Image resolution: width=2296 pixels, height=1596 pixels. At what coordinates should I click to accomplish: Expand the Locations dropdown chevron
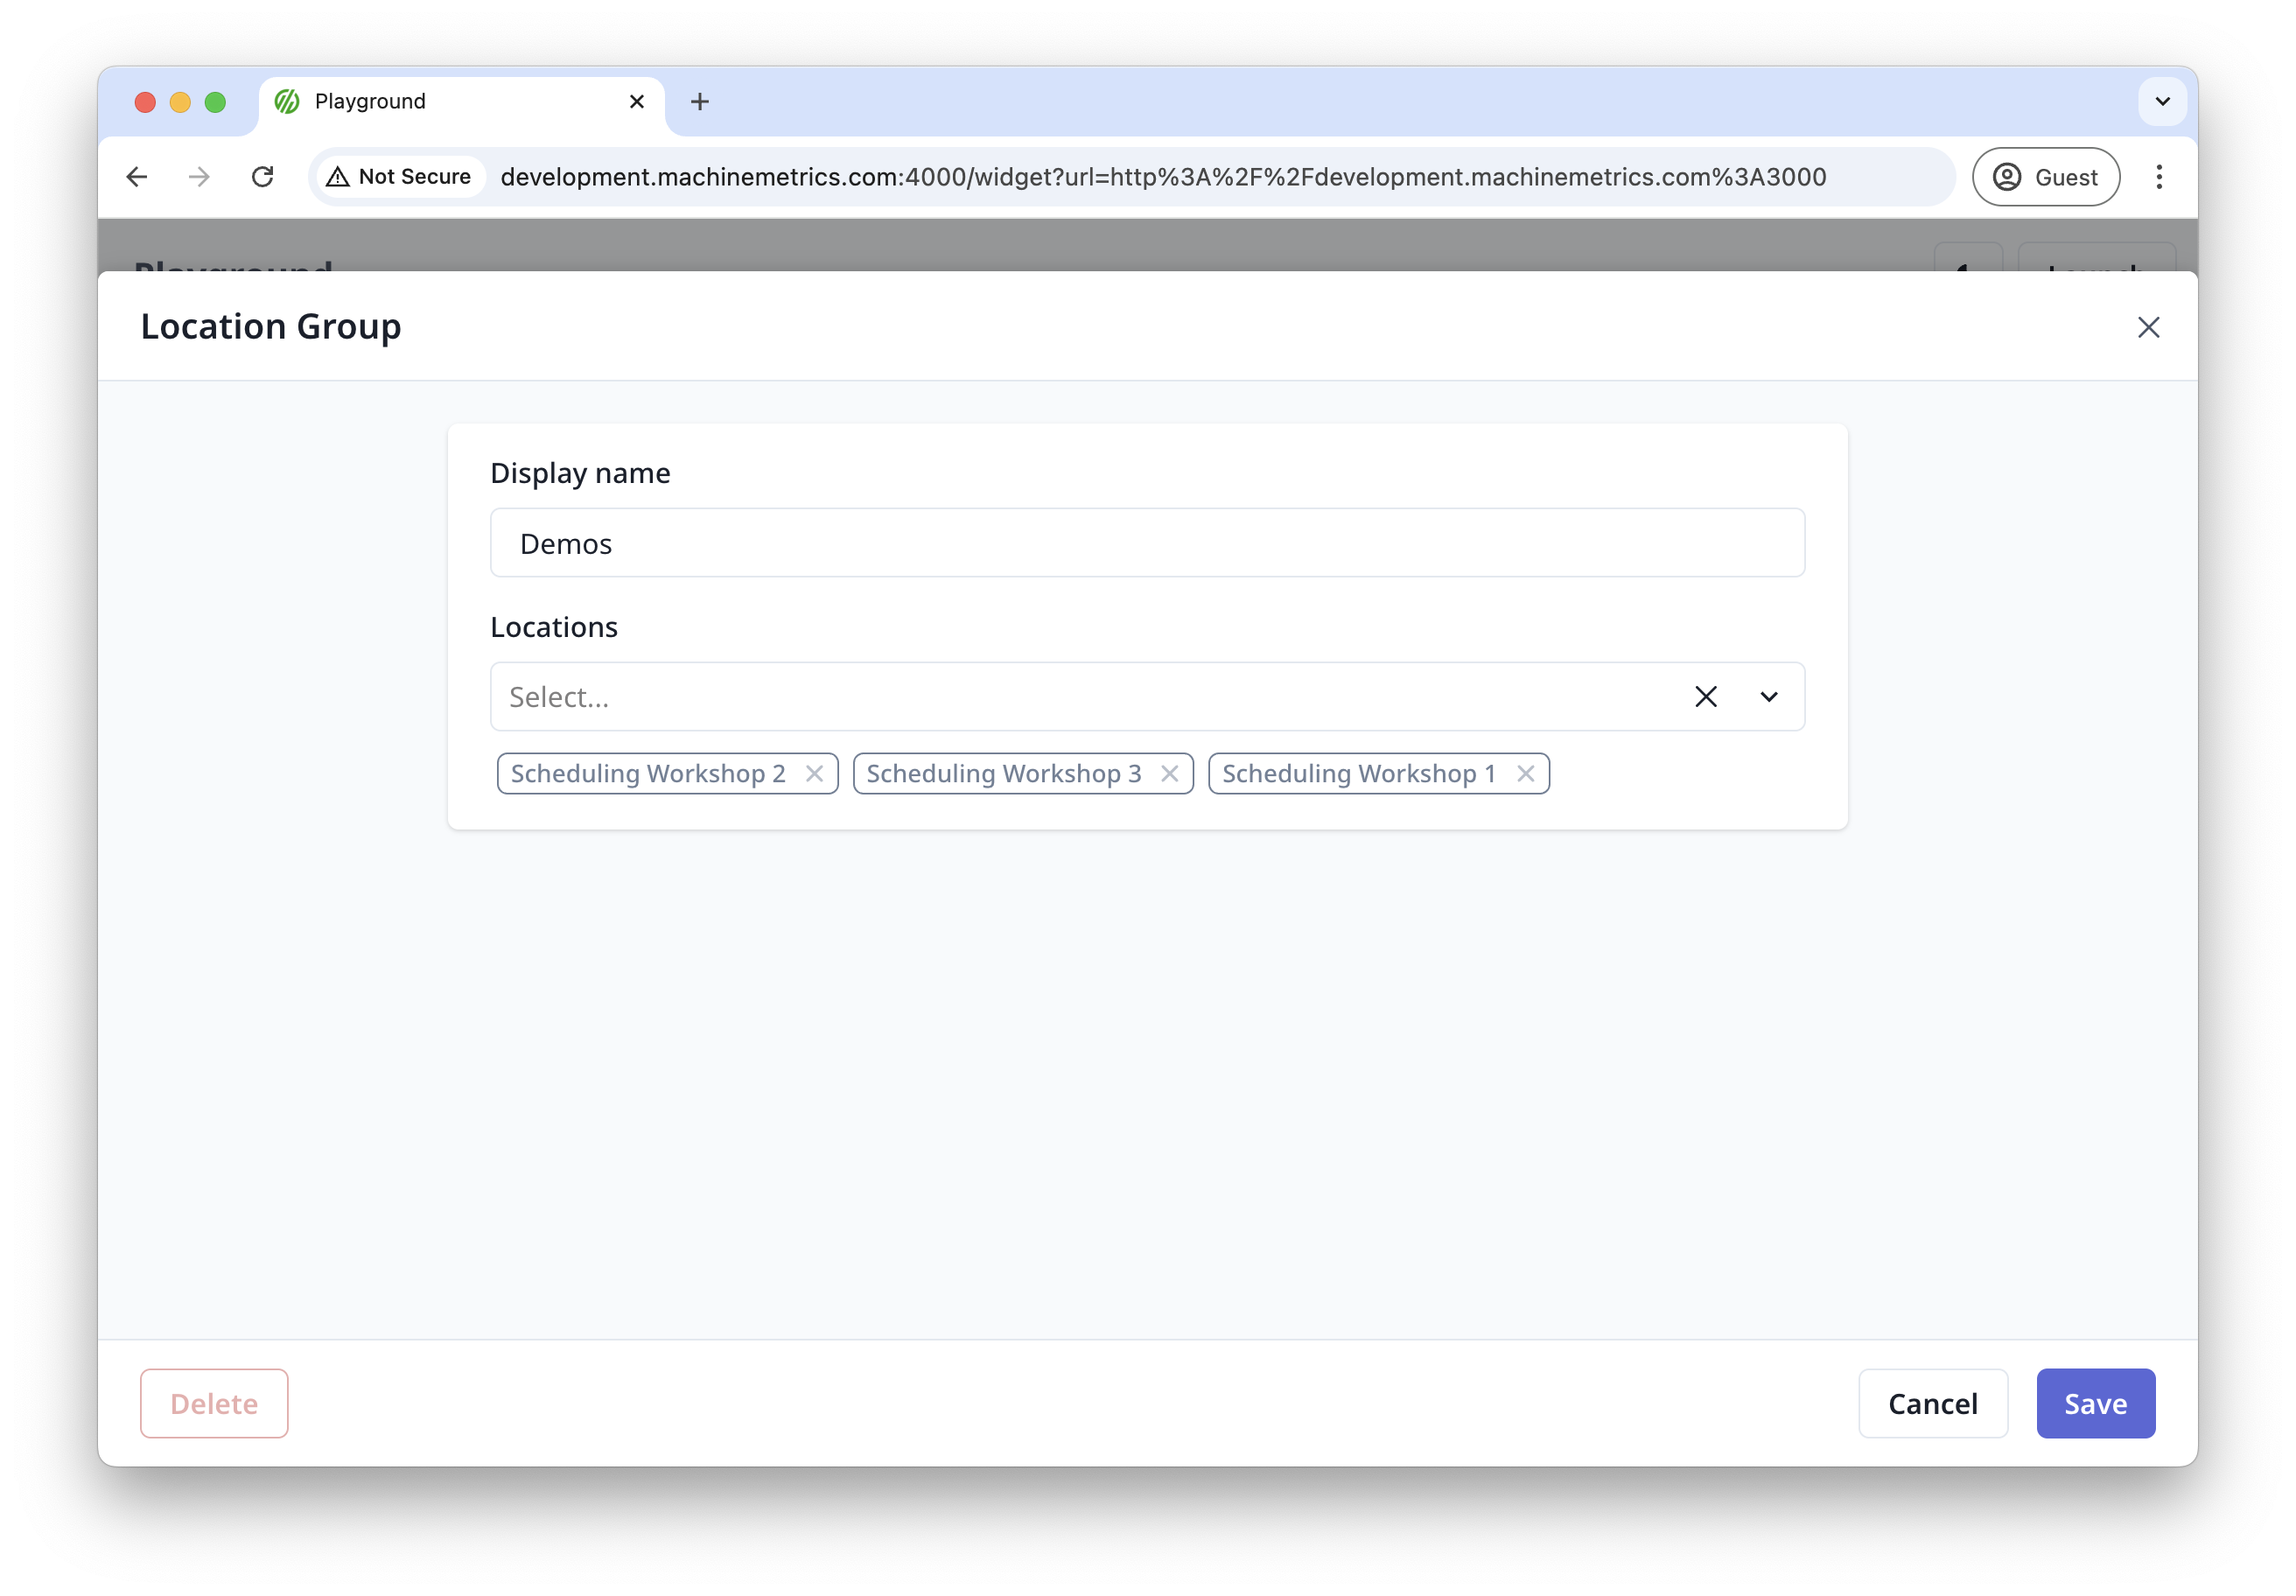pos(1768,697)
